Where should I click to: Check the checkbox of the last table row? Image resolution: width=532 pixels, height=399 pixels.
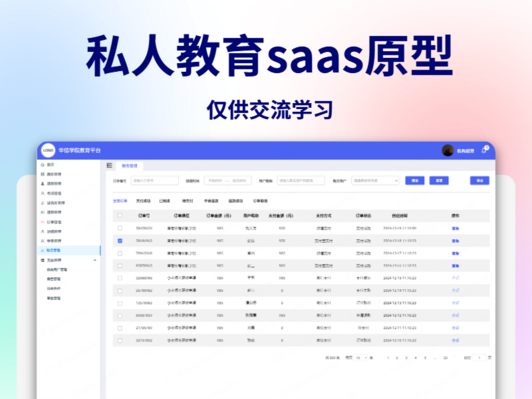[120, 340]
